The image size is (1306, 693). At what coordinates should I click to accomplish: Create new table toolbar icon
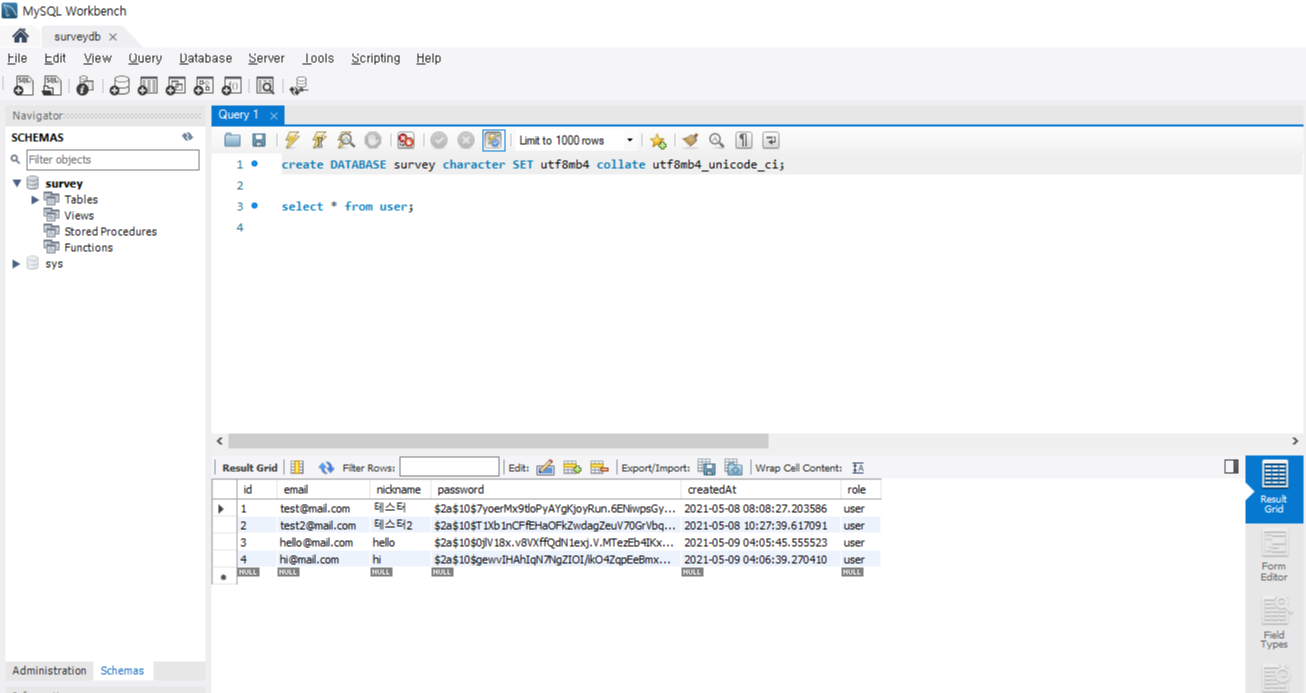148,86
